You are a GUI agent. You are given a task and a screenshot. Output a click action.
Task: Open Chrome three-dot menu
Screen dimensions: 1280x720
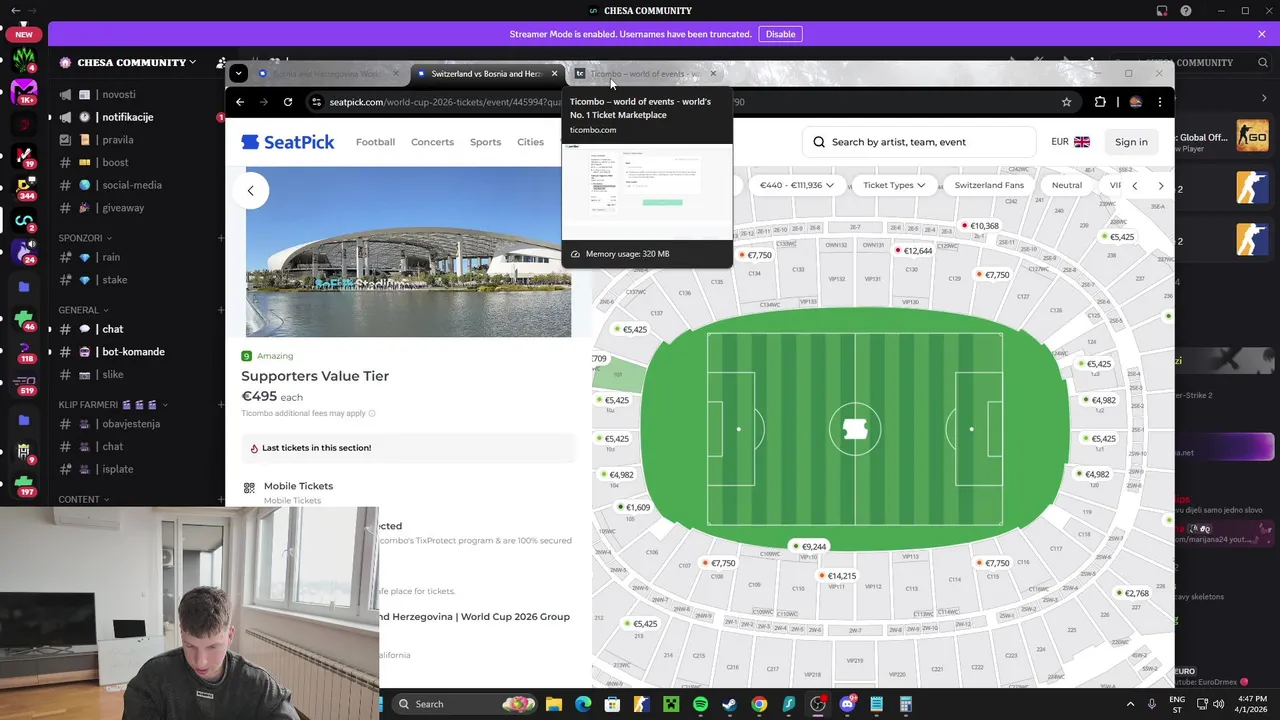[x=1160, y=102]
